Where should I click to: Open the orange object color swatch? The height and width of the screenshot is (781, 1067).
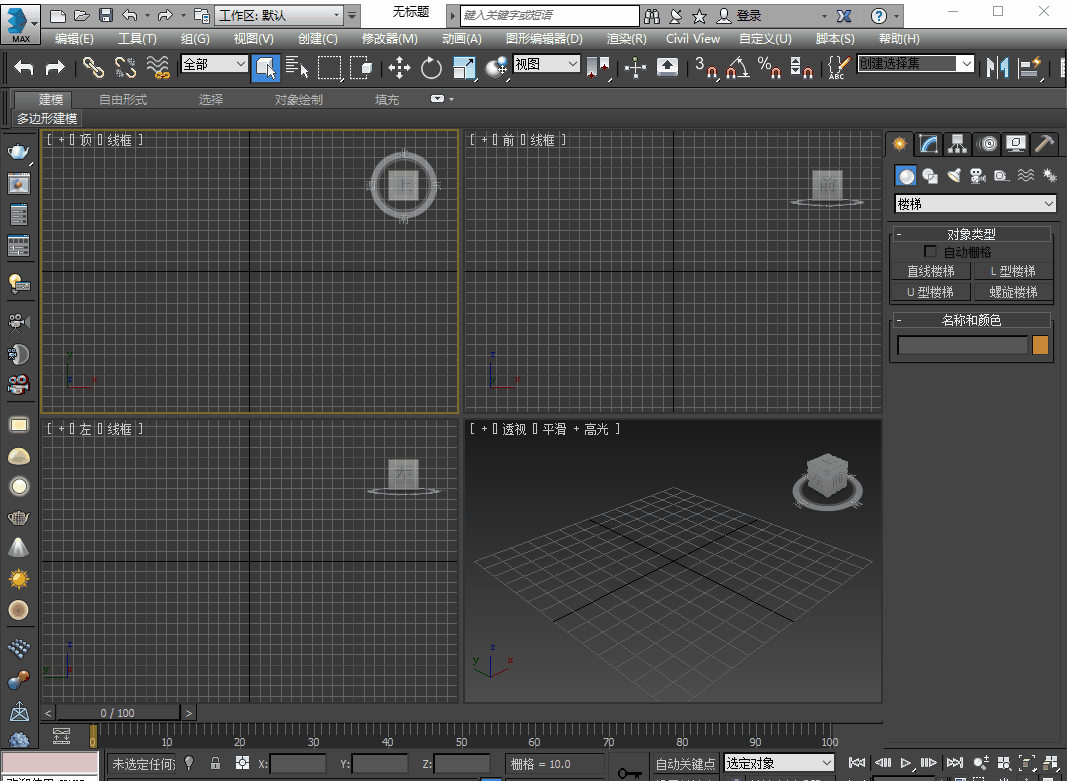[x=1040, y=345]
